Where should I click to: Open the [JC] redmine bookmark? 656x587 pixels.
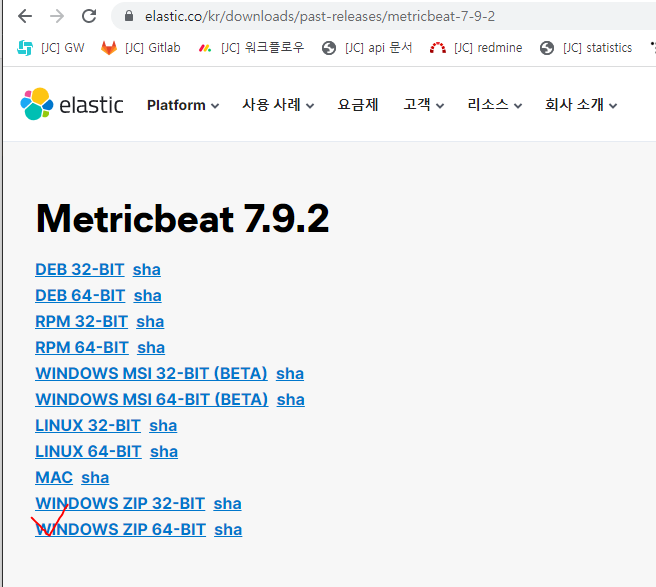click(x=476, y=48)
